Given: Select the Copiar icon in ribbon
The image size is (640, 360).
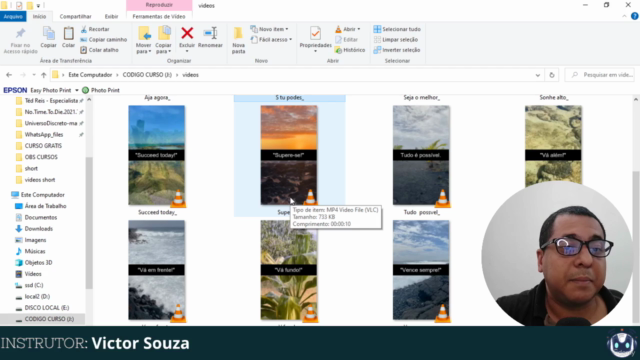Looking at the screenshot, I should pyautogui.click(x=49, y=33).
